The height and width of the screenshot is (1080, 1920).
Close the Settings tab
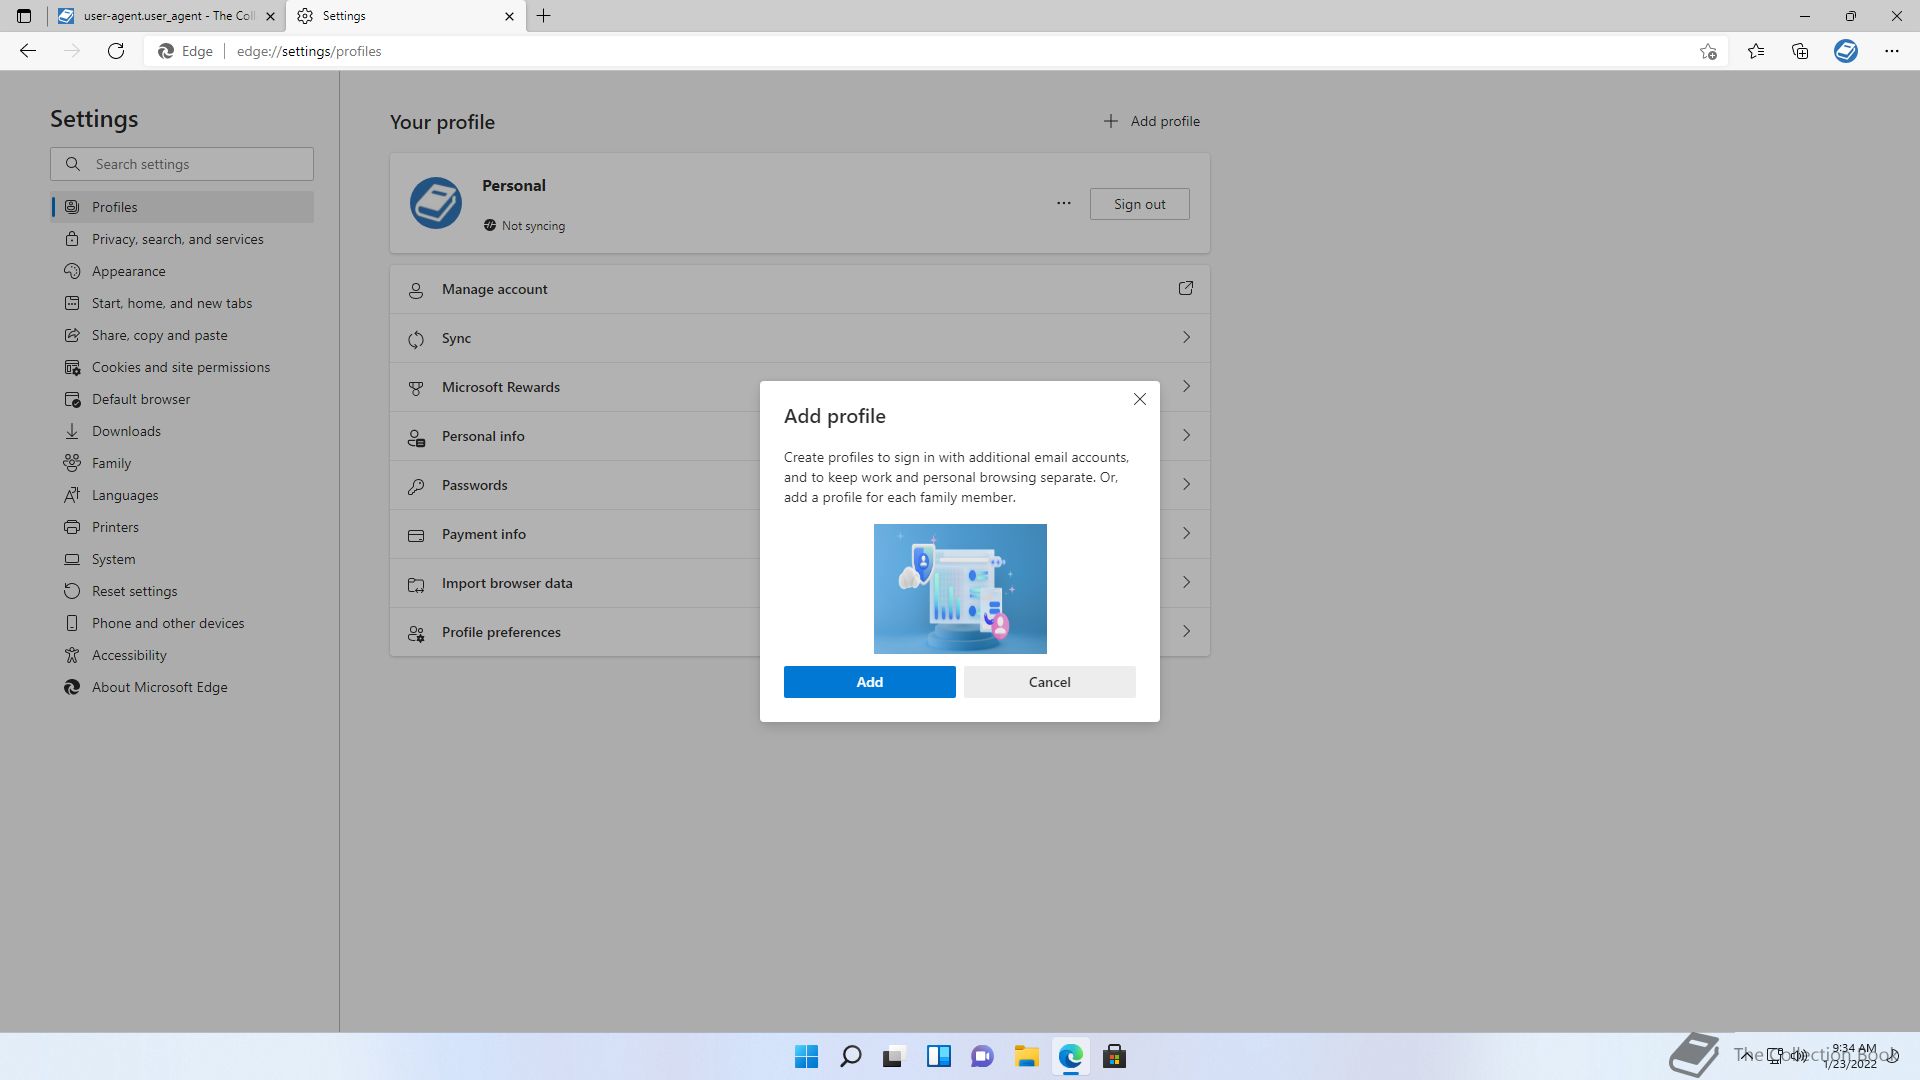point(509,16)
